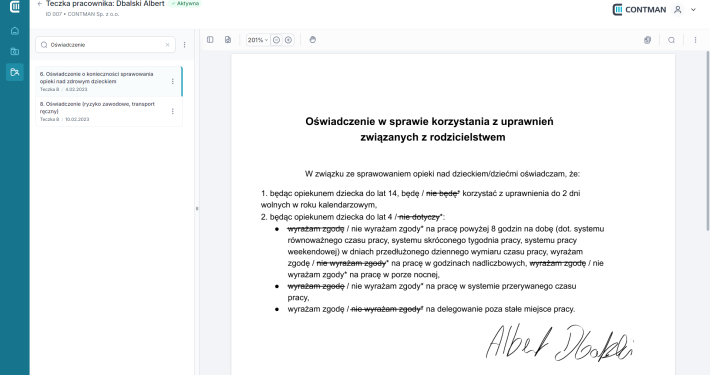Select the hand pan tool

click(x=312, y=40)
